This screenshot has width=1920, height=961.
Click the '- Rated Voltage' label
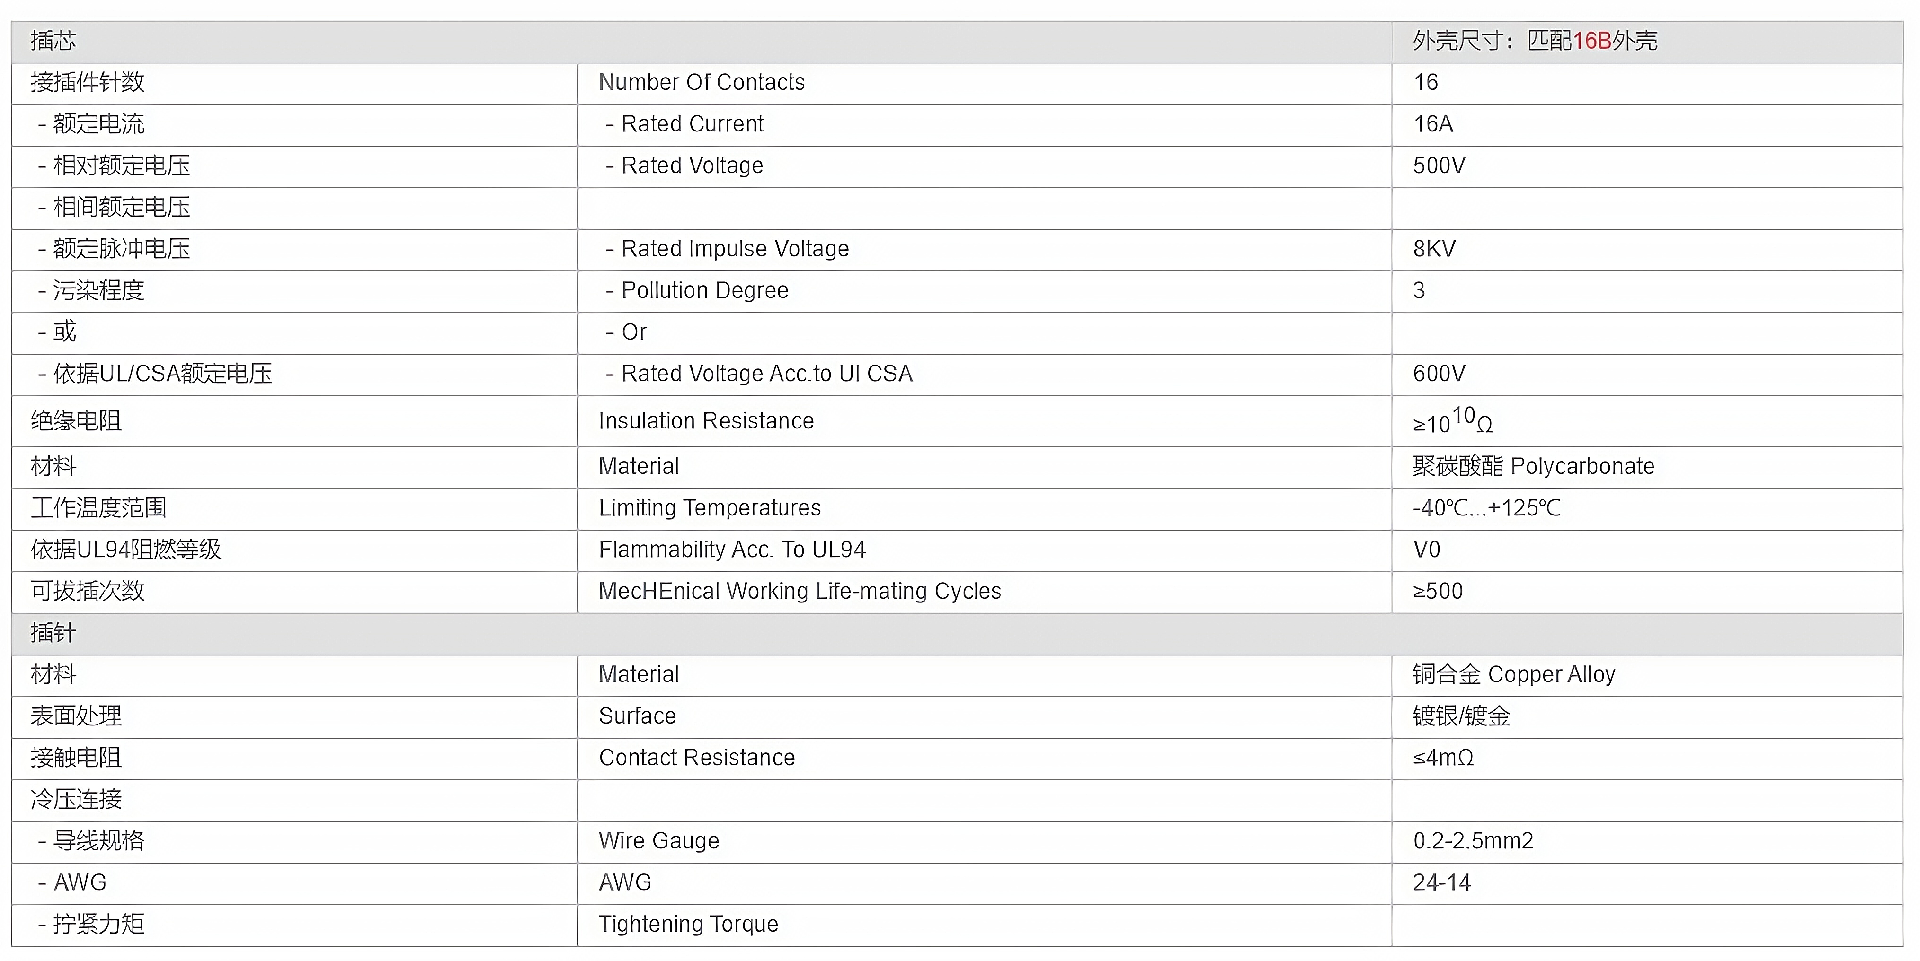coord(684,166)
